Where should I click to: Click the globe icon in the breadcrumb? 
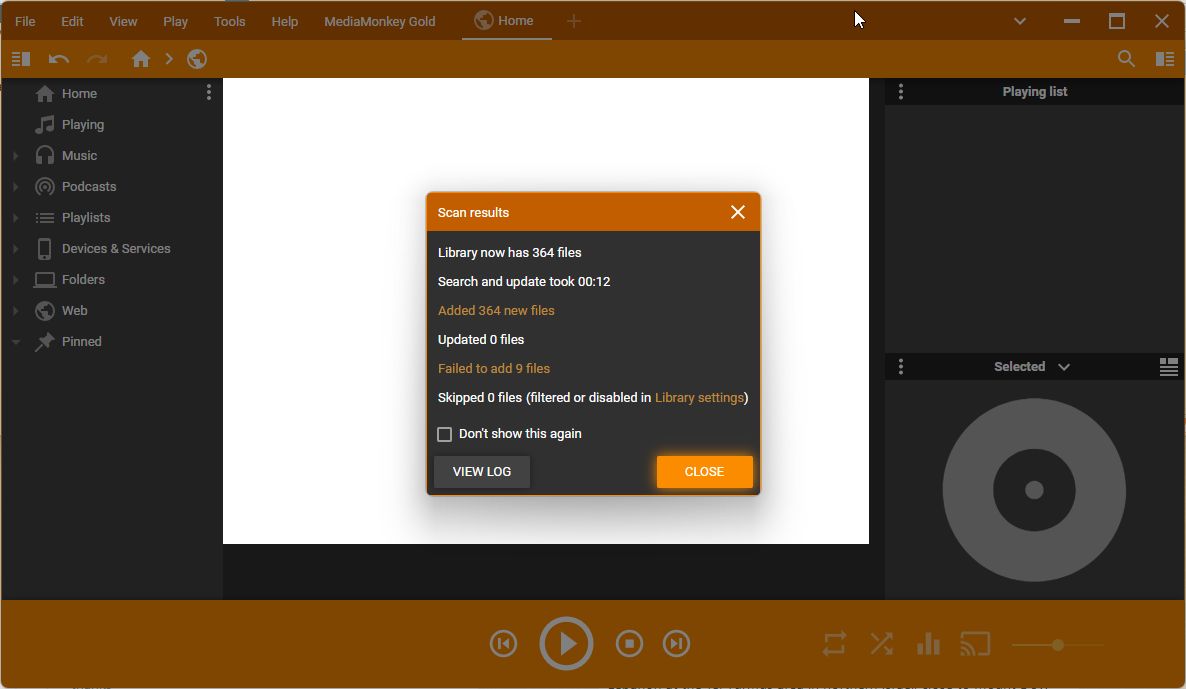point(197,59)
